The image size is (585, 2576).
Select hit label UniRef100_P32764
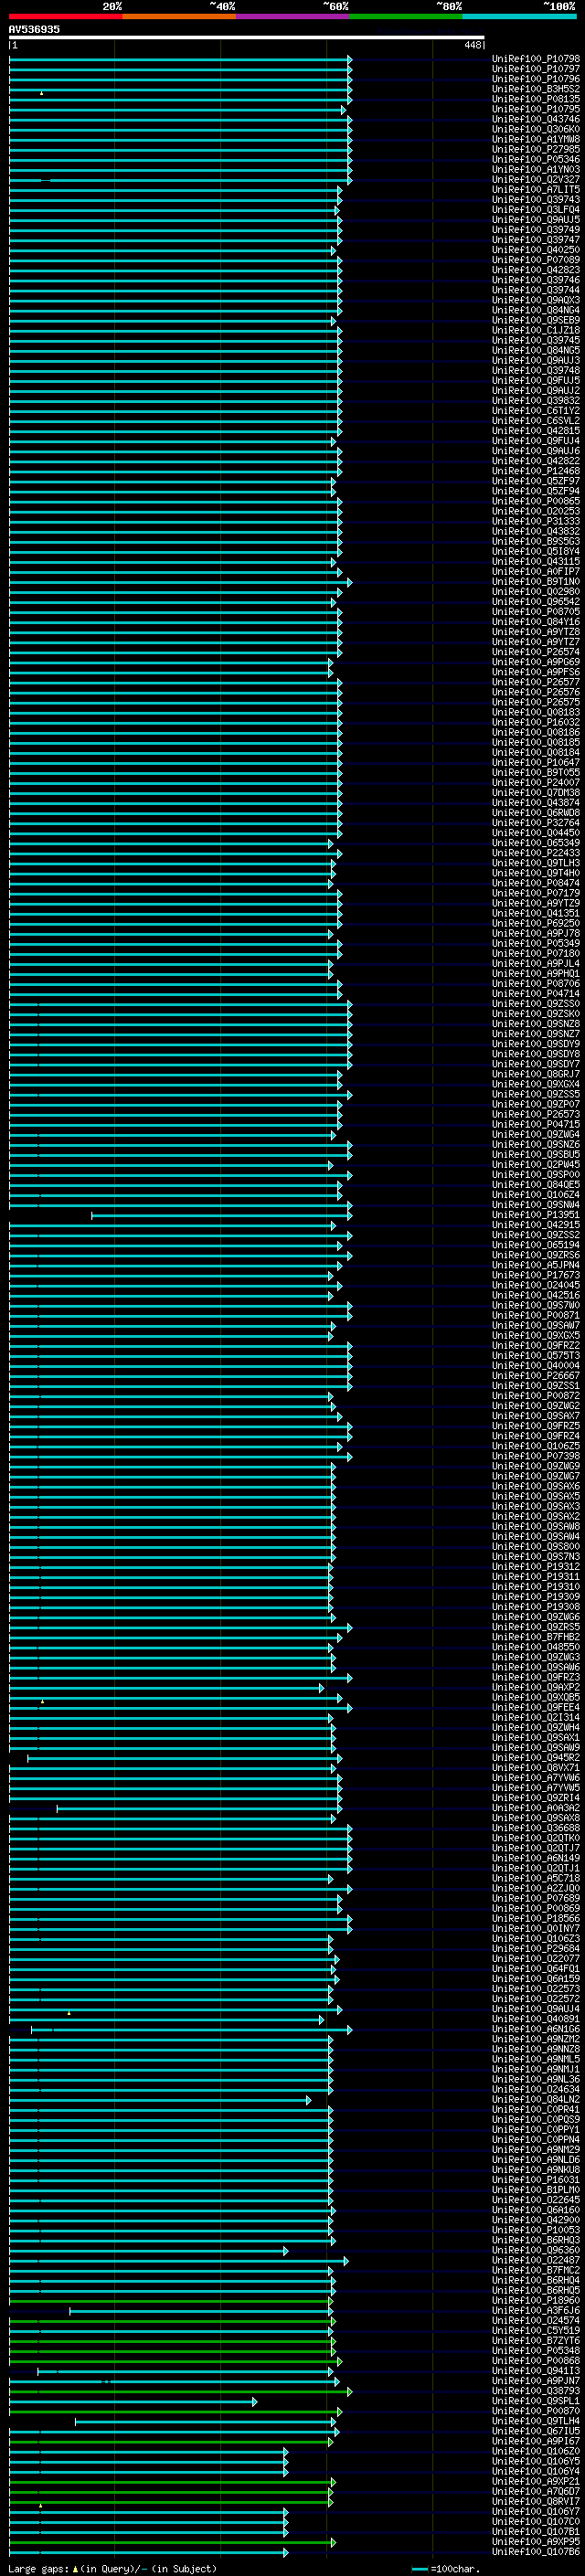pos(536,823)
